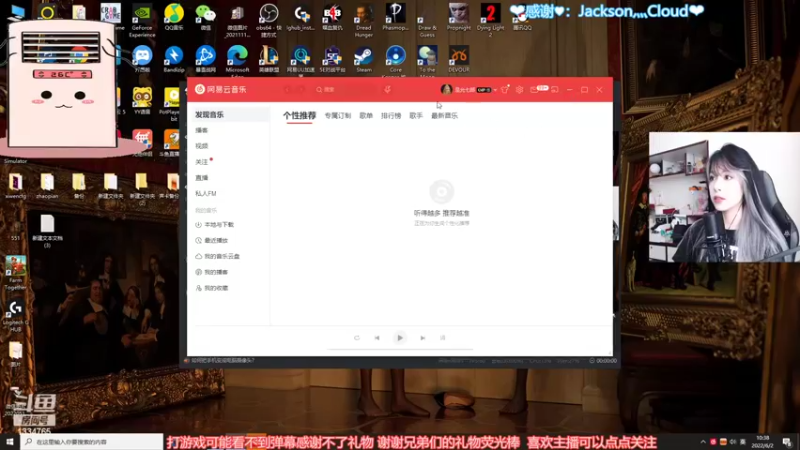Skip to next track
Image resolution: width=800 pixels, height=450 pixels.
[422, 338]
